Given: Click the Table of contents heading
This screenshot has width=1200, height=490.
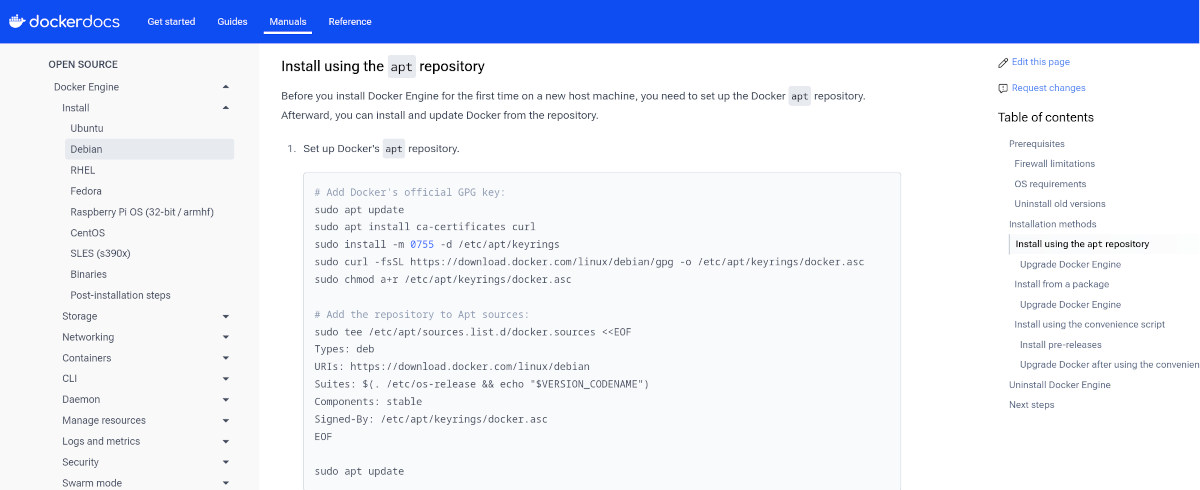Looking at the screenshot, I should click(1046, 117).
